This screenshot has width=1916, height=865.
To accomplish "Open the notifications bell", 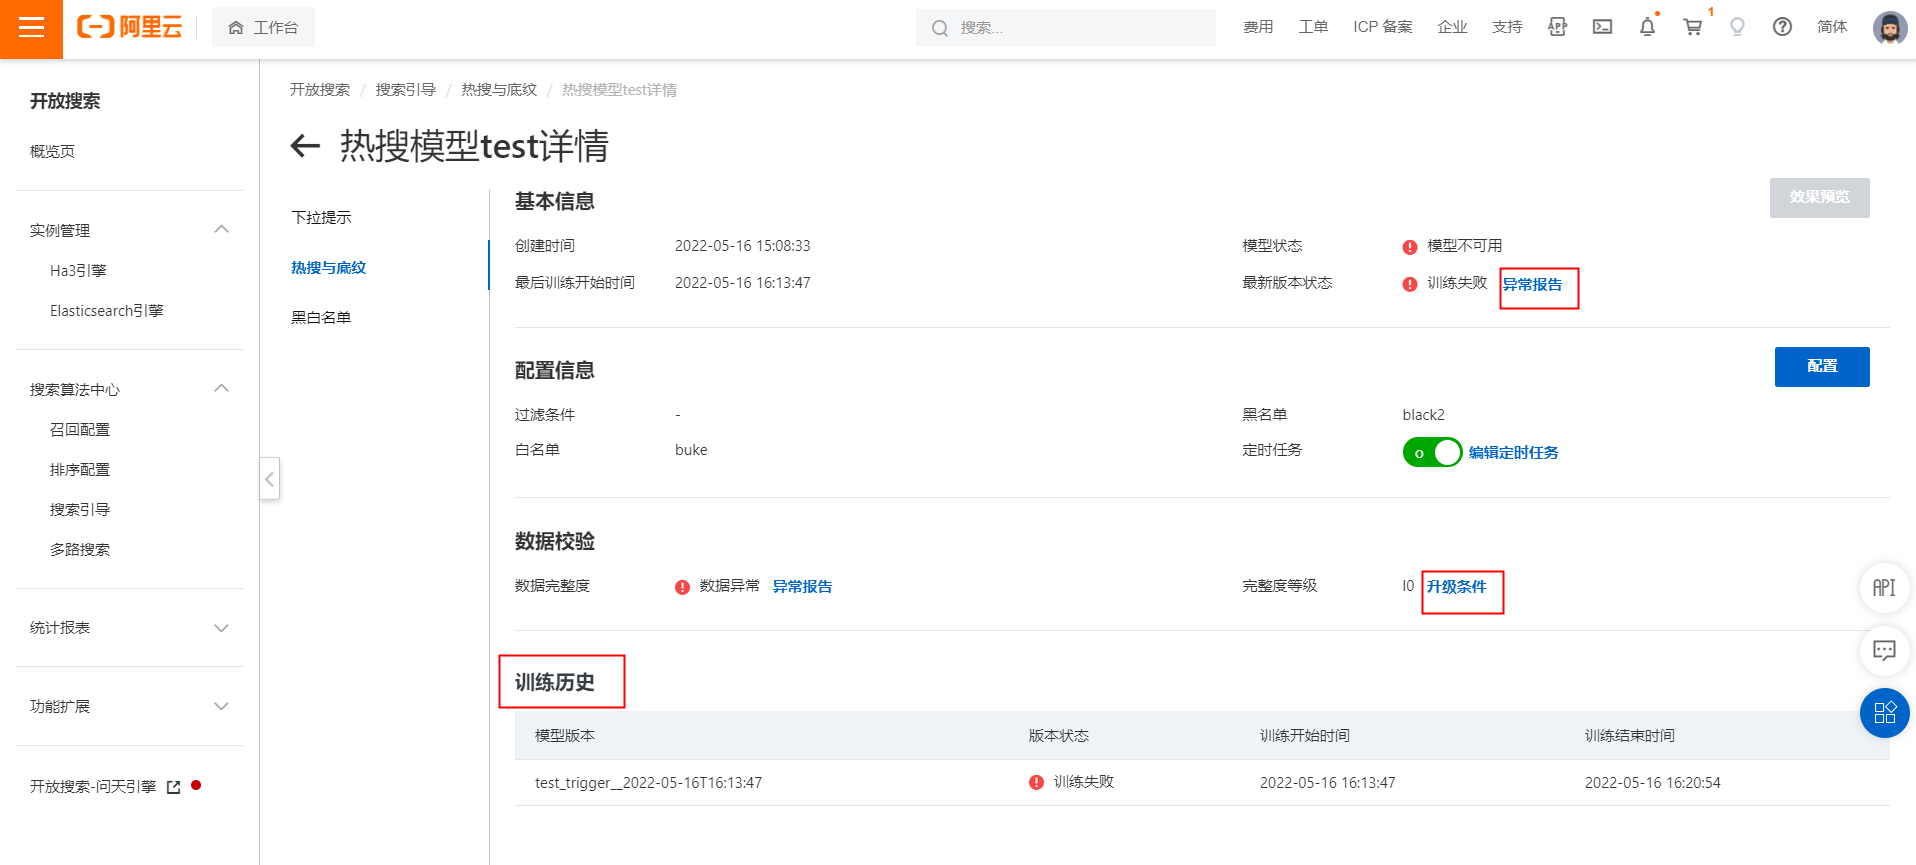I will [x=1647, y=27].
